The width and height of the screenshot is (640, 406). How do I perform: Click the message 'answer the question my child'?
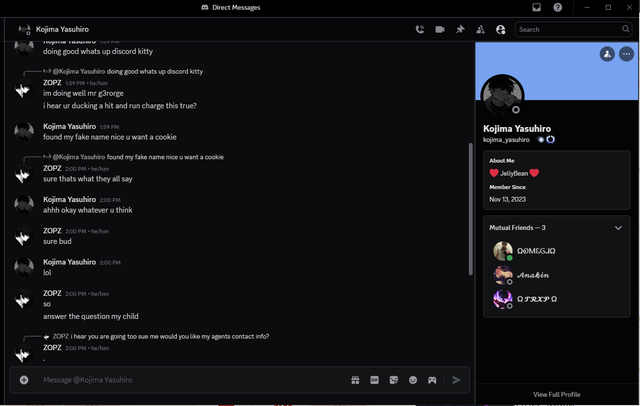91,316
